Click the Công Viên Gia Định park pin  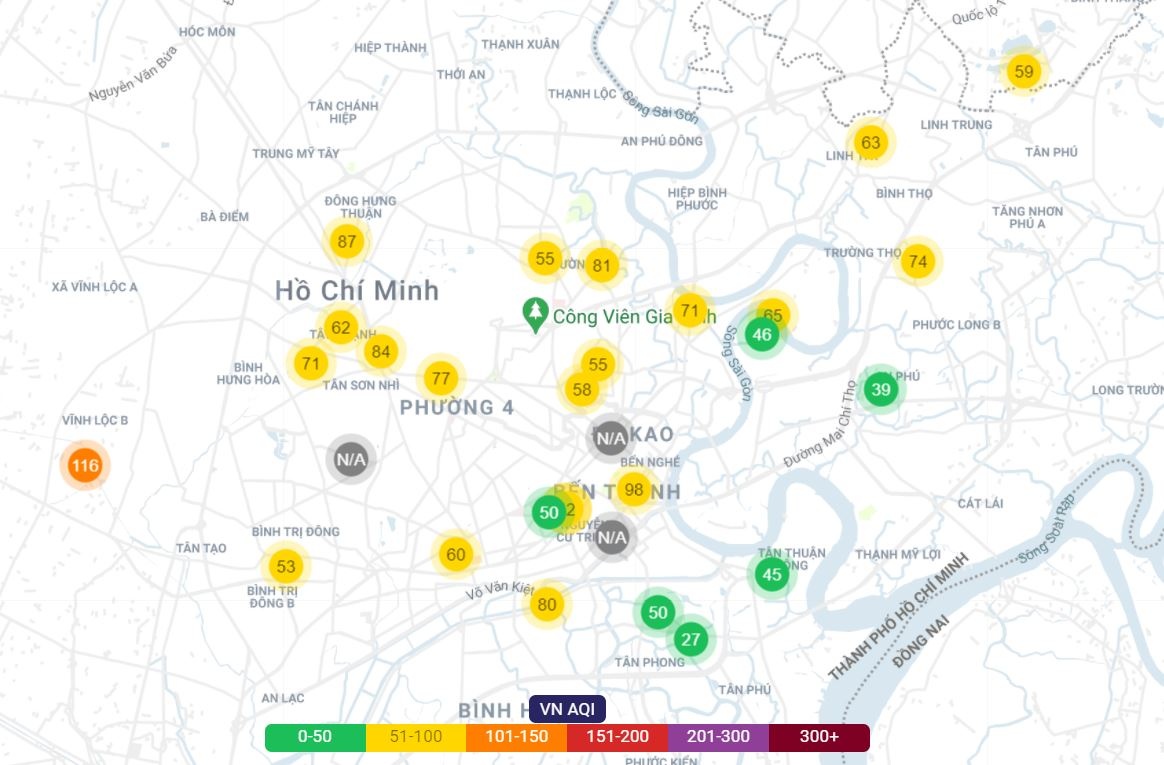536,314
